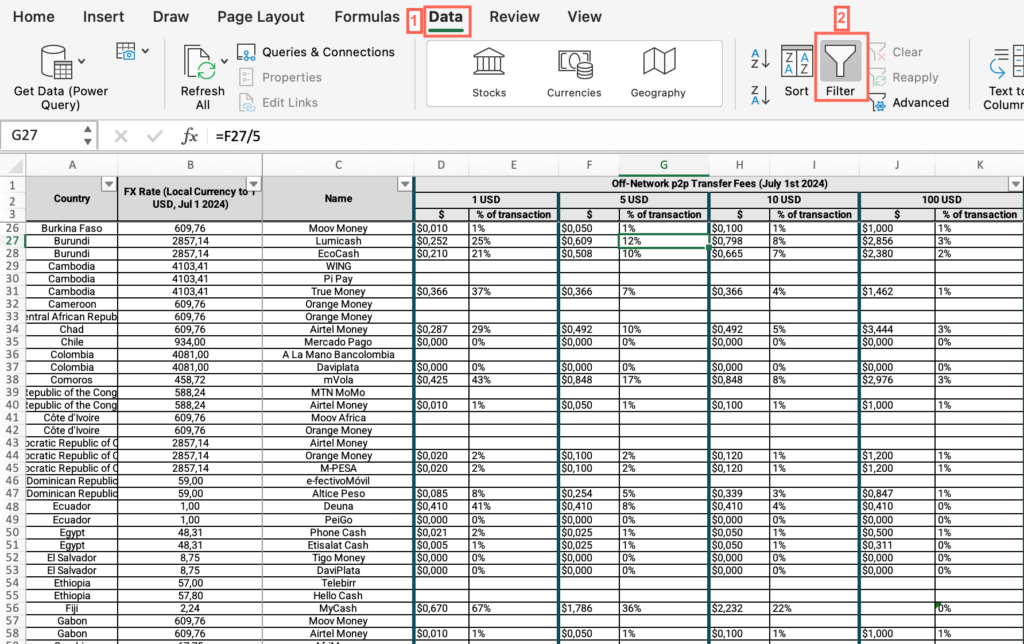The width and height of the screenshot is (1024, 644).
Task: Select the EcoCash cell
Action: [338, 253]
